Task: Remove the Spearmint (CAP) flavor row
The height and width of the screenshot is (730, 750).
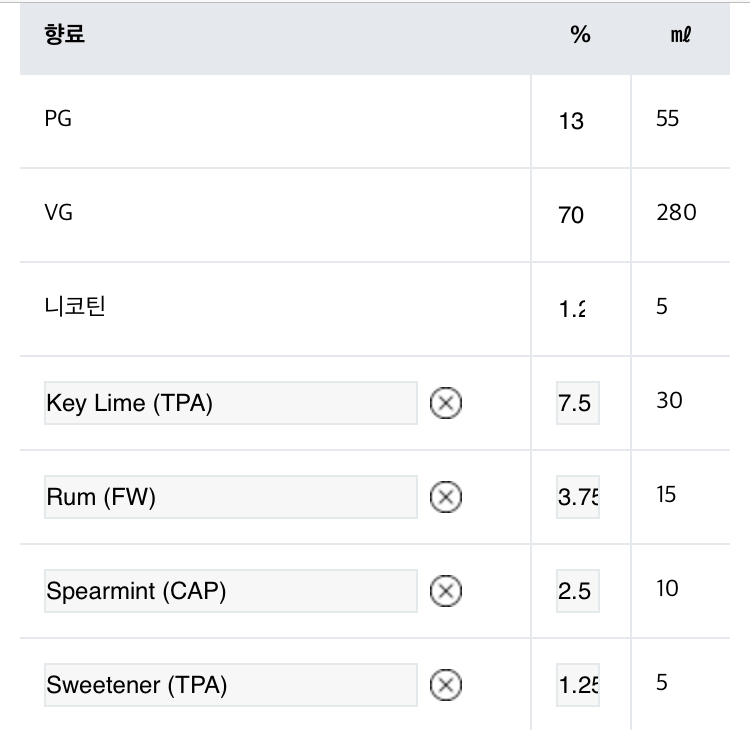Action: [445, 591]
